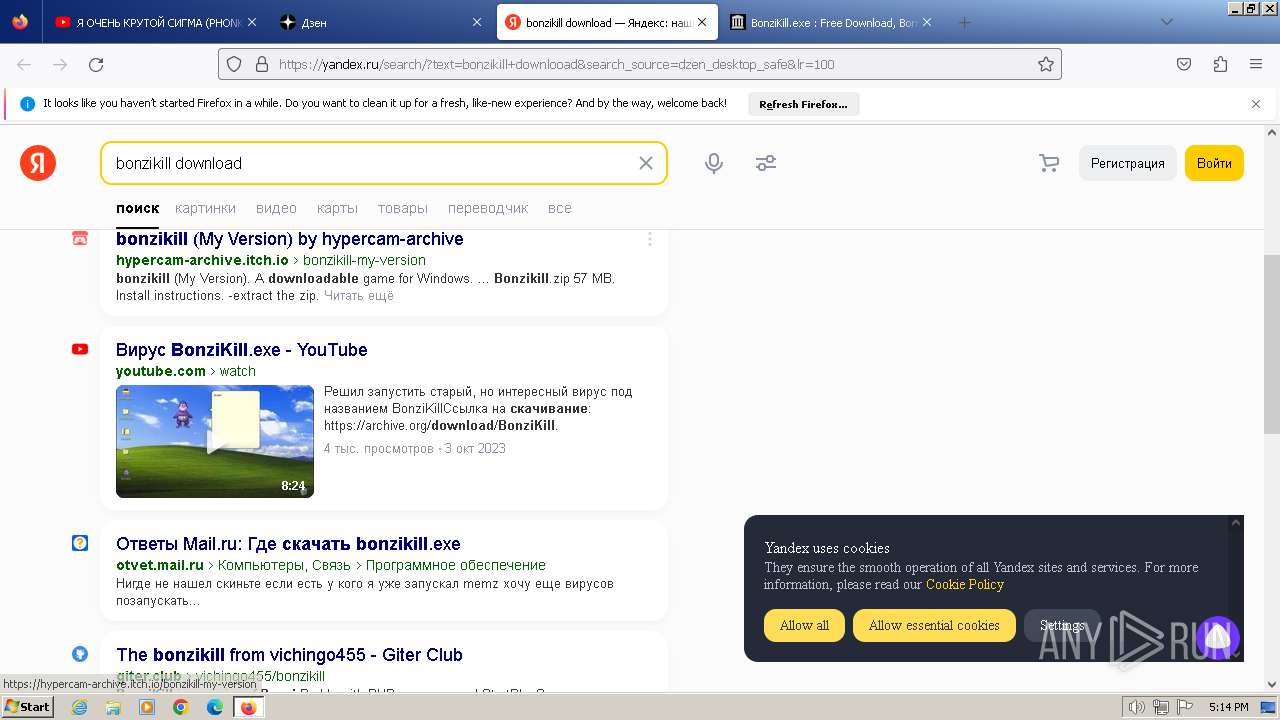
Task: Bookmark this page with star icon
Action: [x=1046, y=64]
